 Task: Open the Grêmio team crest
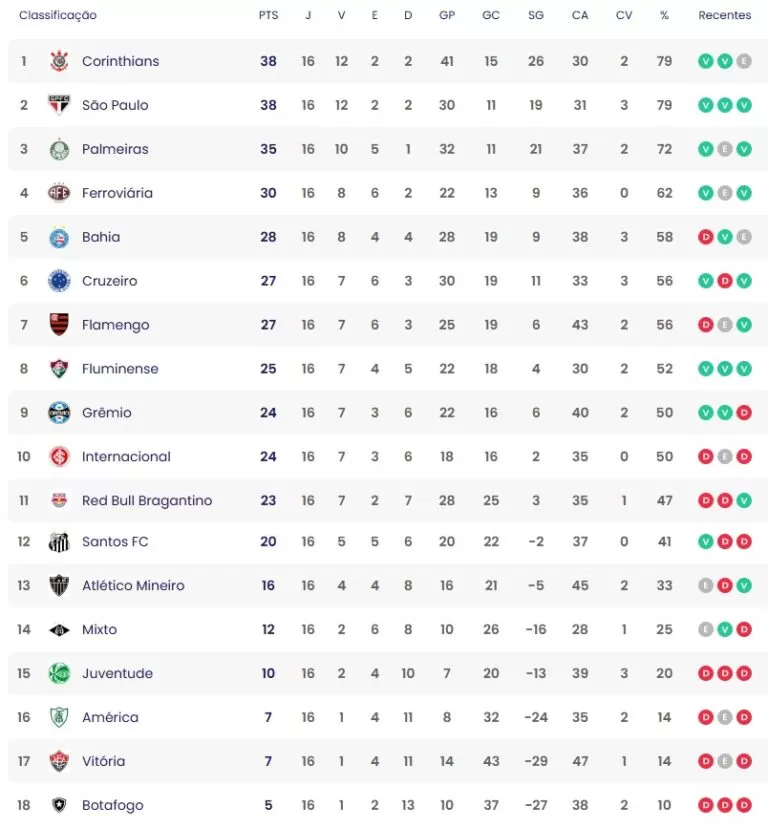click(x=59, y=412)
